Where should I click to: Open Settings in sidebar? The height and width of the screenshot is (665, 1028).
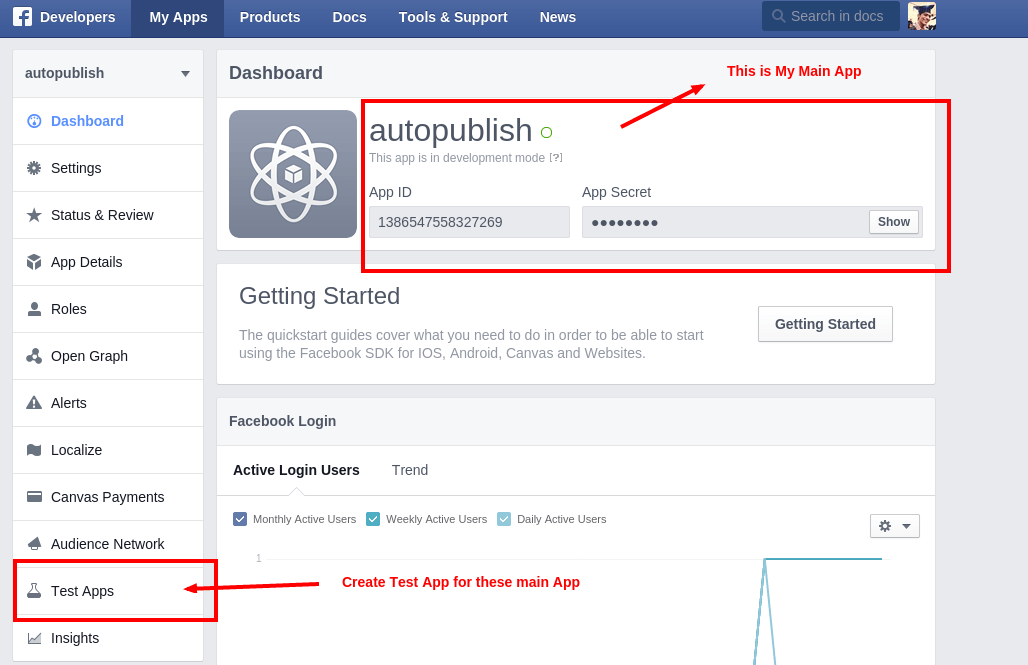pos(108,168)
